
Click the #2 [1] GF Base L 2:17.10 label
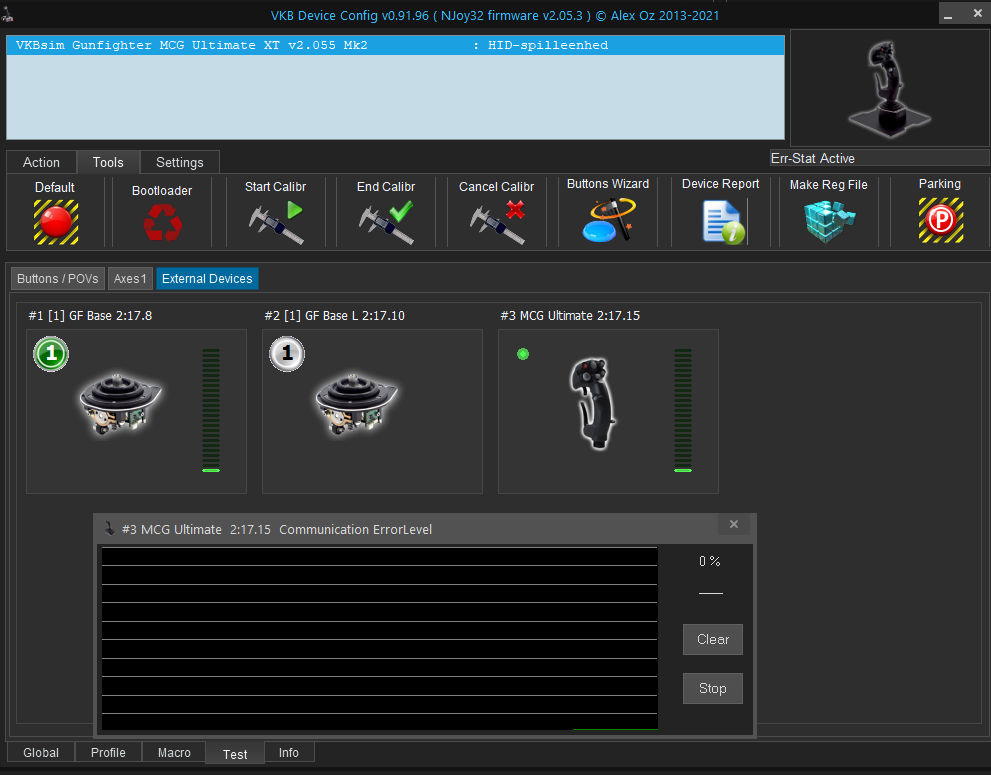(x=334, y=315)
